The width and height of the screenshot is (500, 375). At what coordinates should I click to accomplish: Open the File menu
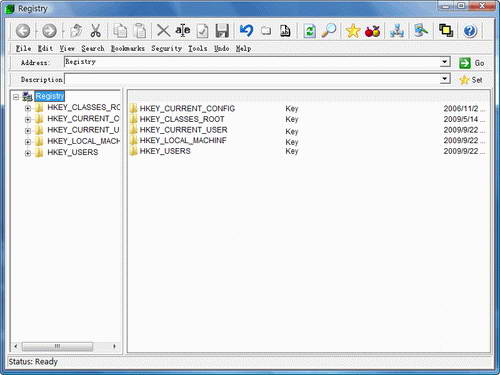(24, 49)
